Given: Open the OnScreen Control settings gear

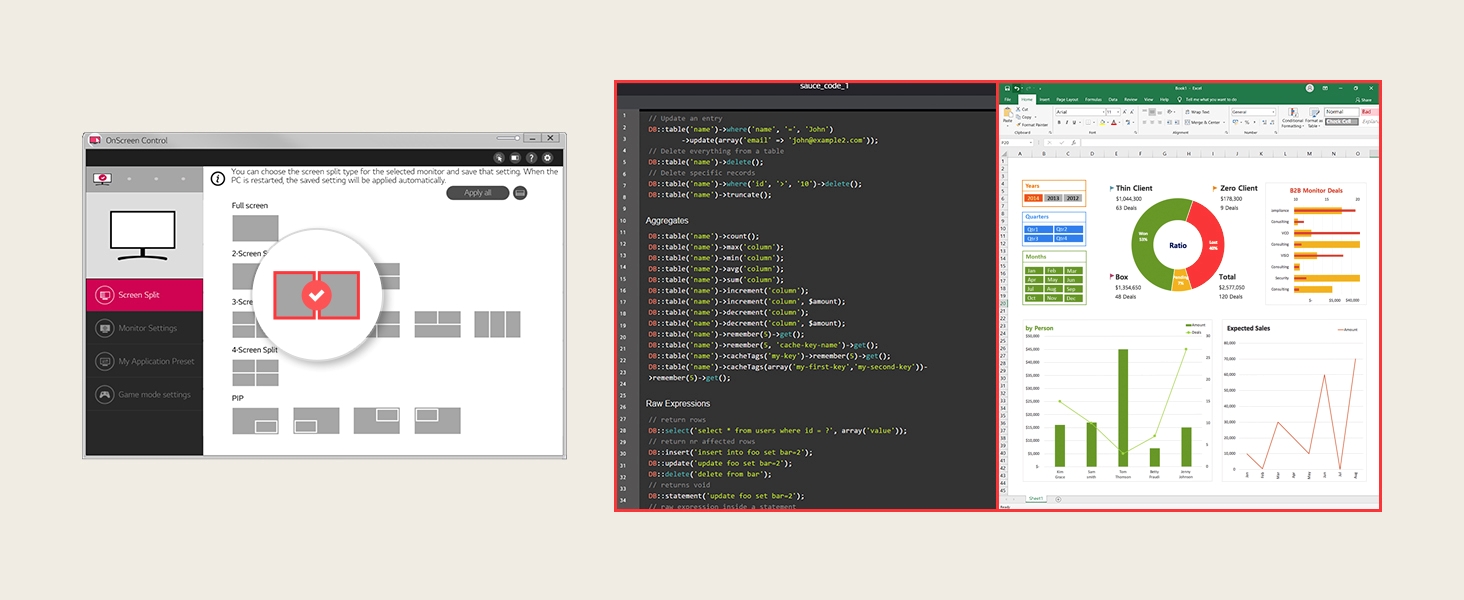Looking at the screenshot, I should coord(547,158).
